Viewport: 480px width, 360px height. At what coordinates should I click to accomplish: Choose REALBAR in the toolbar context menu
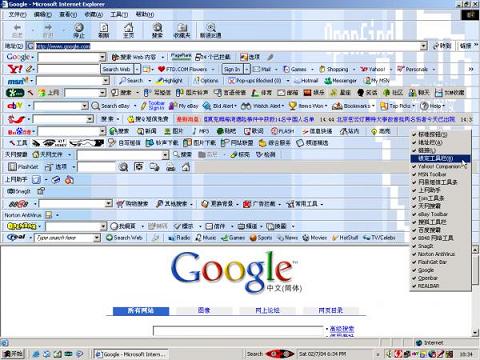pyautogui.click(x=428, y=286)
